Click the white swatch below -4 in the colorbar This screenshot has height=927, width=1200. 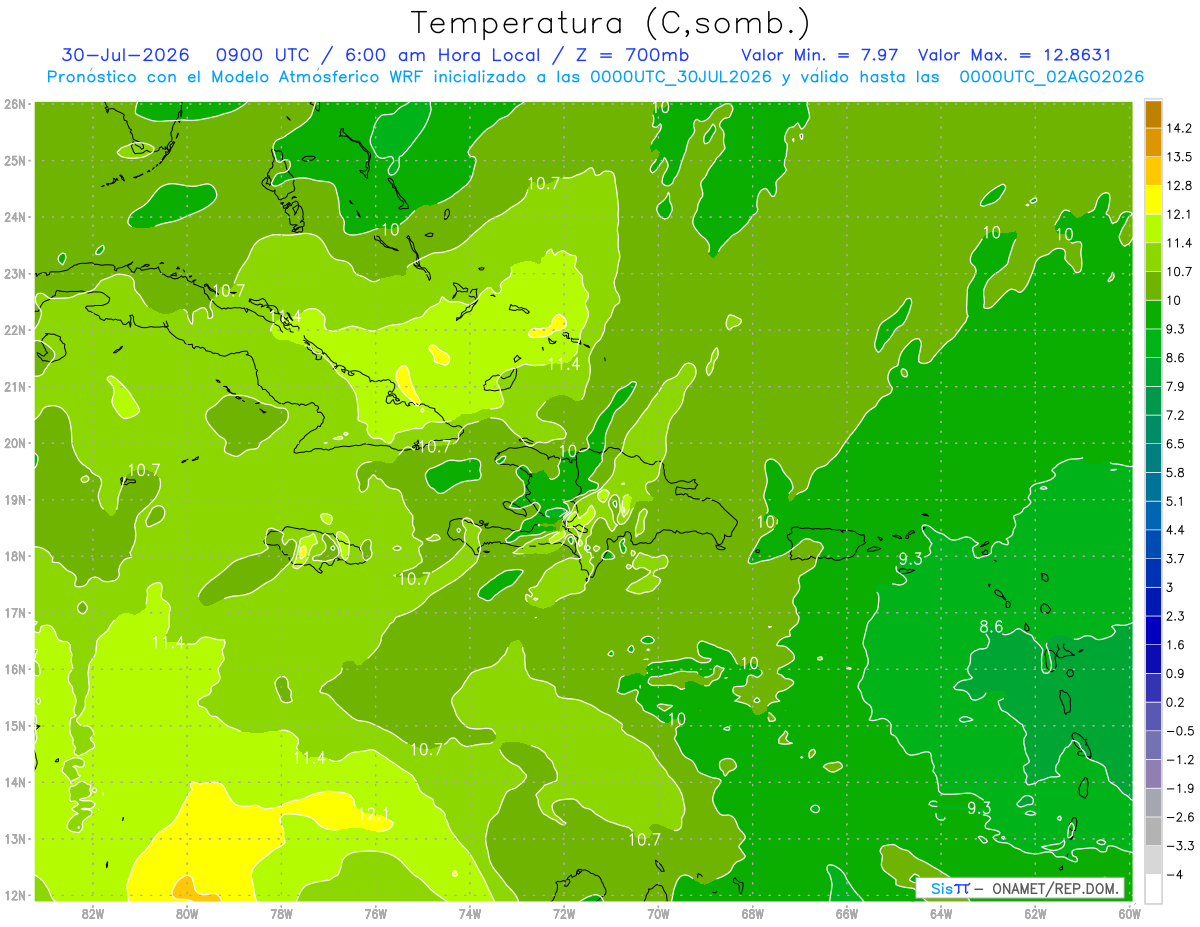click(1153, 888)
